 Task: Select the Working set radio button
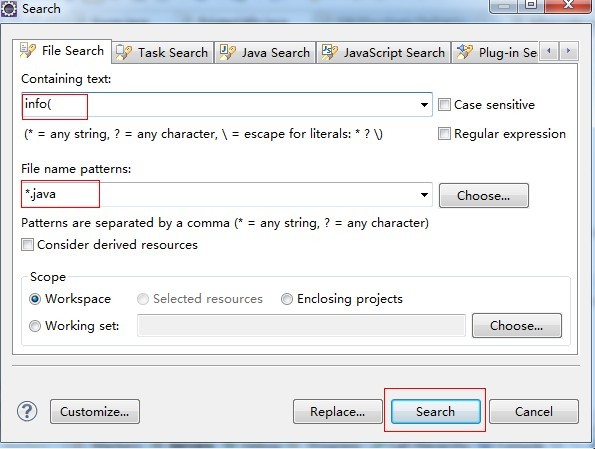(35, 326)
